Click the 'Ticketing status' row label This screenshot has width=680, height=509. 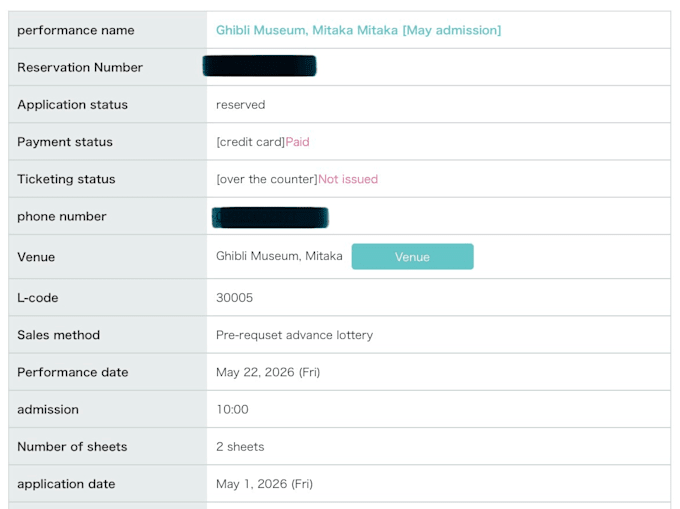pos(66,179)
